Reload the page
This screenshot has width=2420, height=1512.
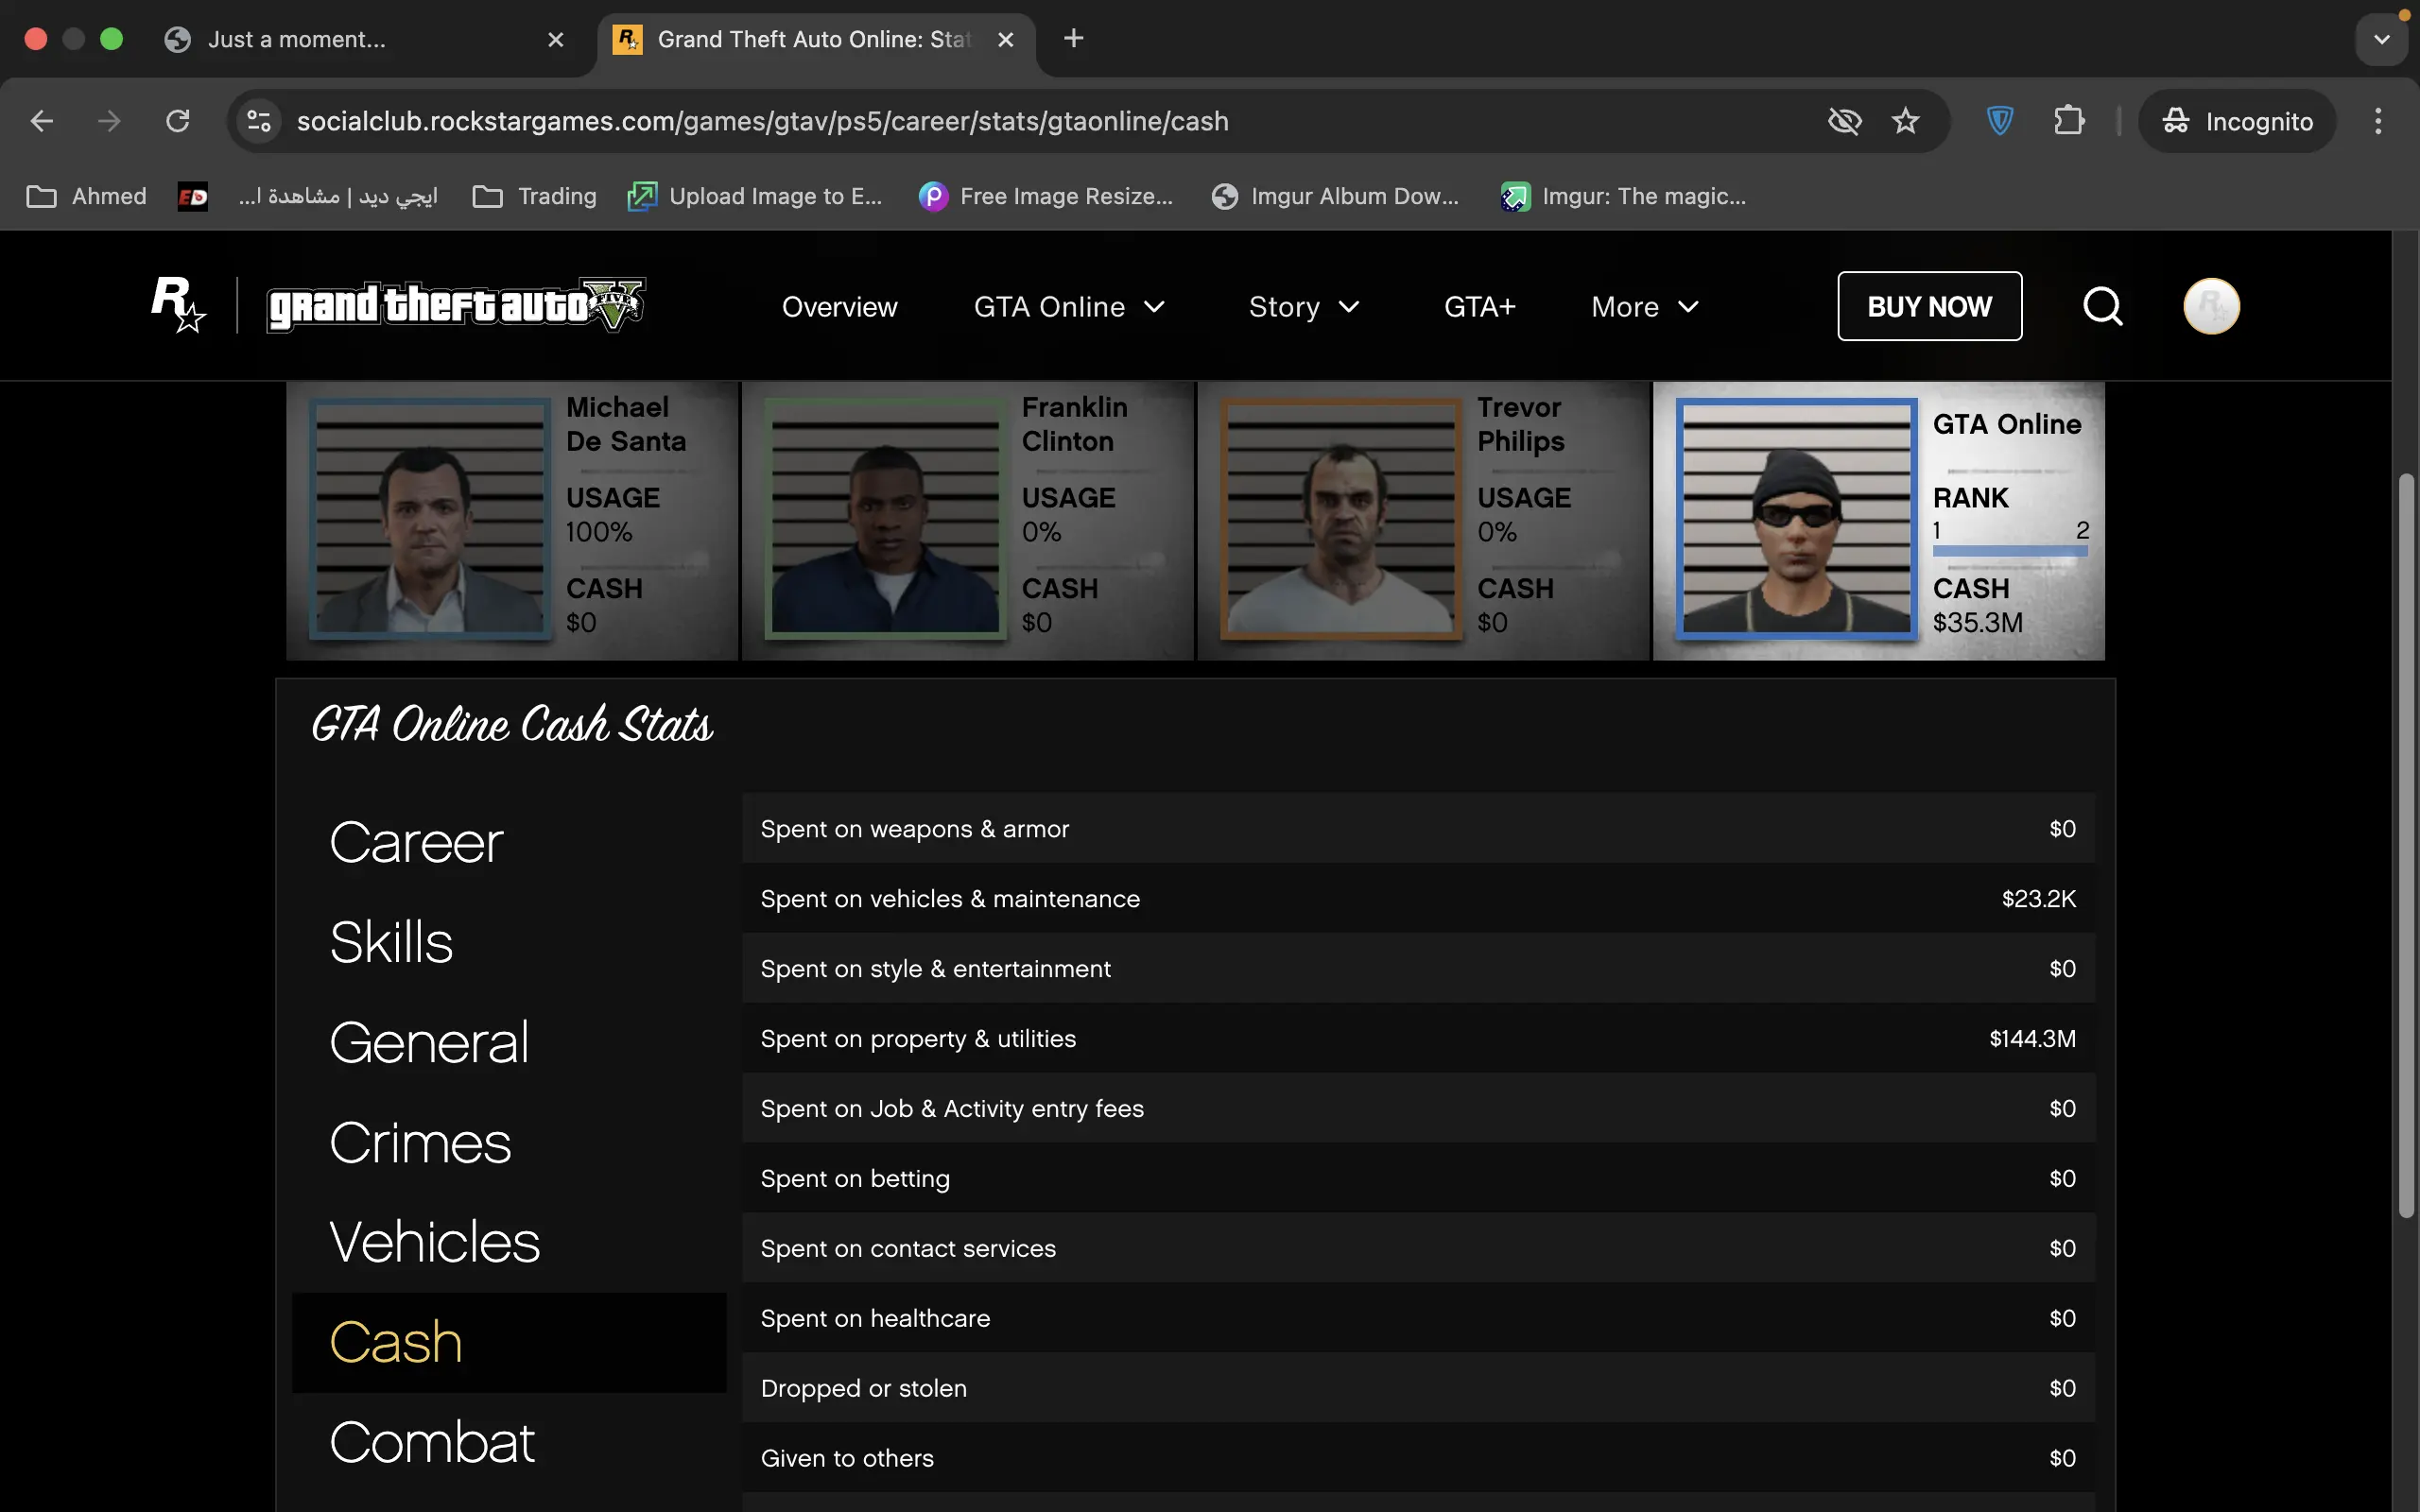pos(178,121)
